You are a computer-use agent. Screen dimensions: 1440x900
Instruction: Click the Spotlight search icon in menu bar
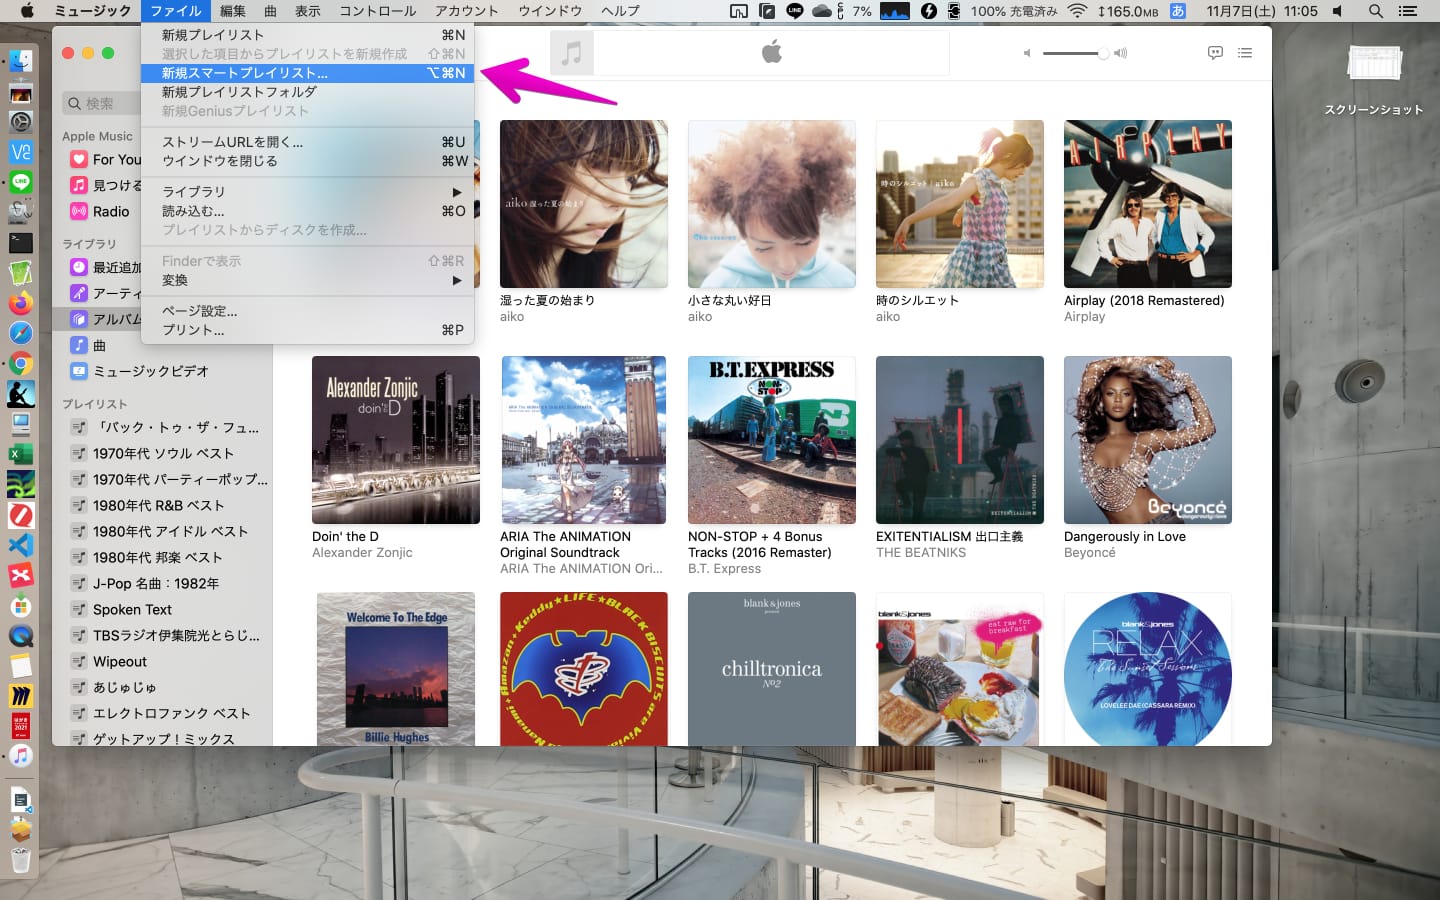[1376, 11]
